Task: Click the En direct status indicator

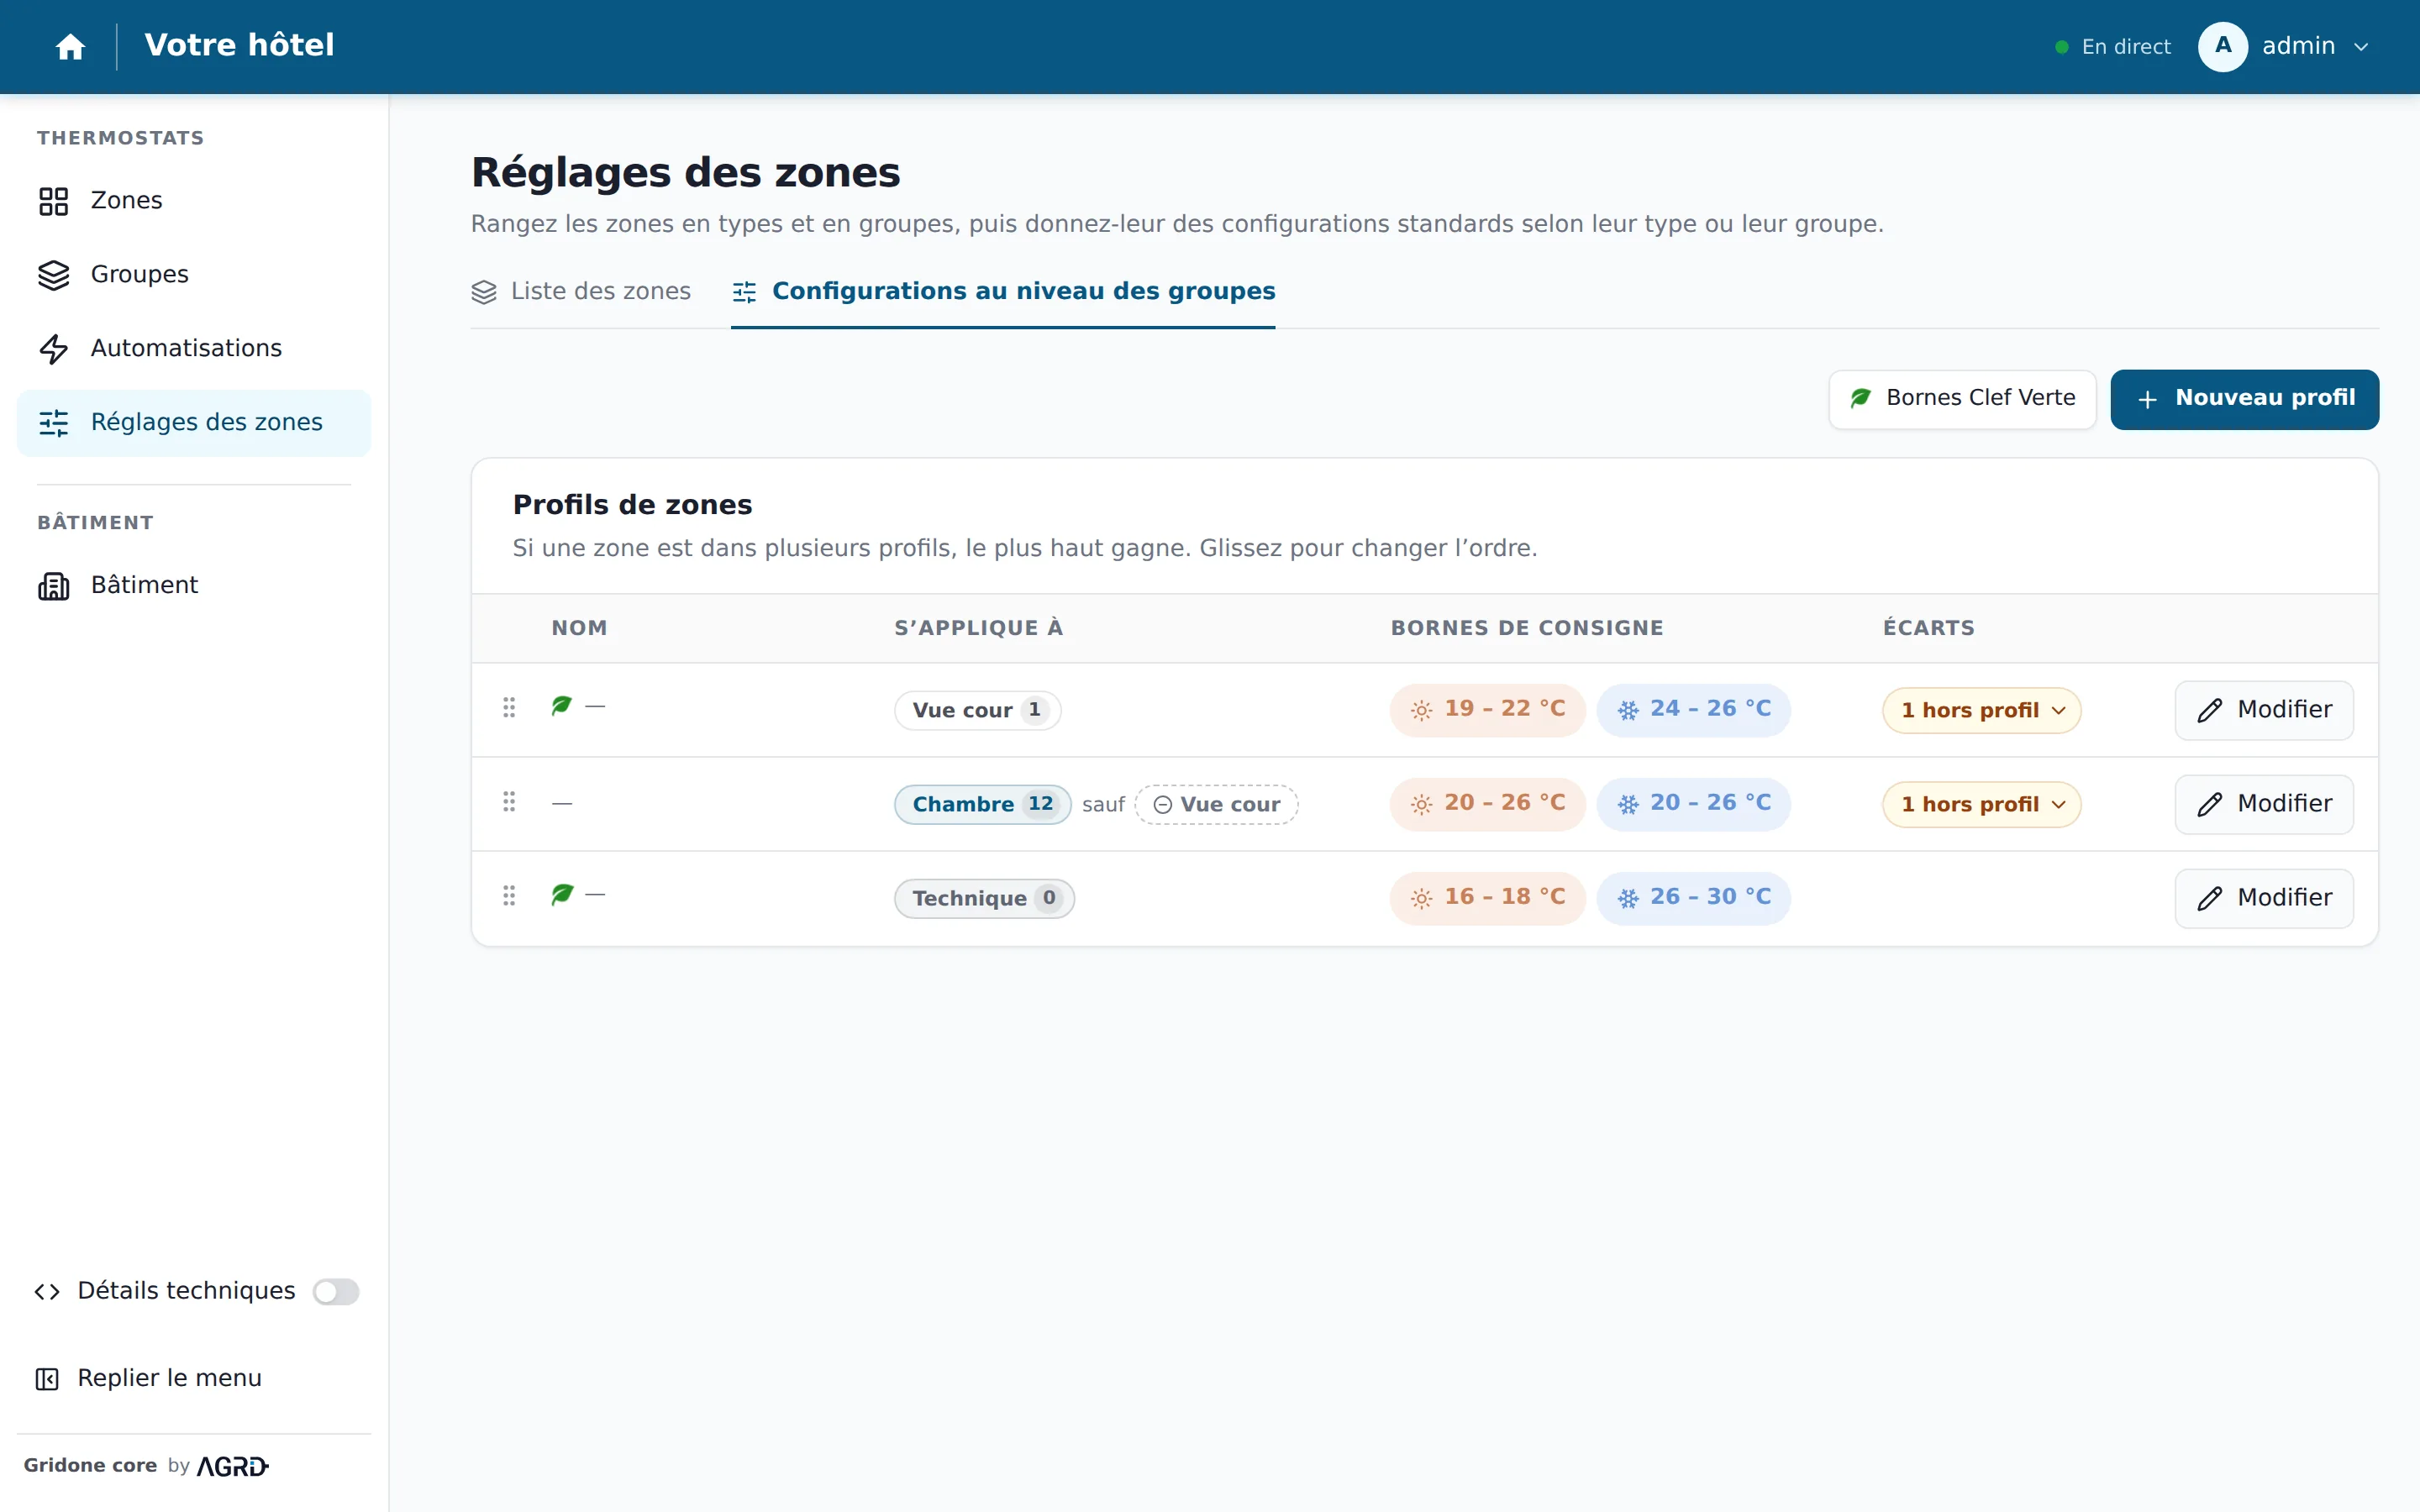Action: [2112, 47]
